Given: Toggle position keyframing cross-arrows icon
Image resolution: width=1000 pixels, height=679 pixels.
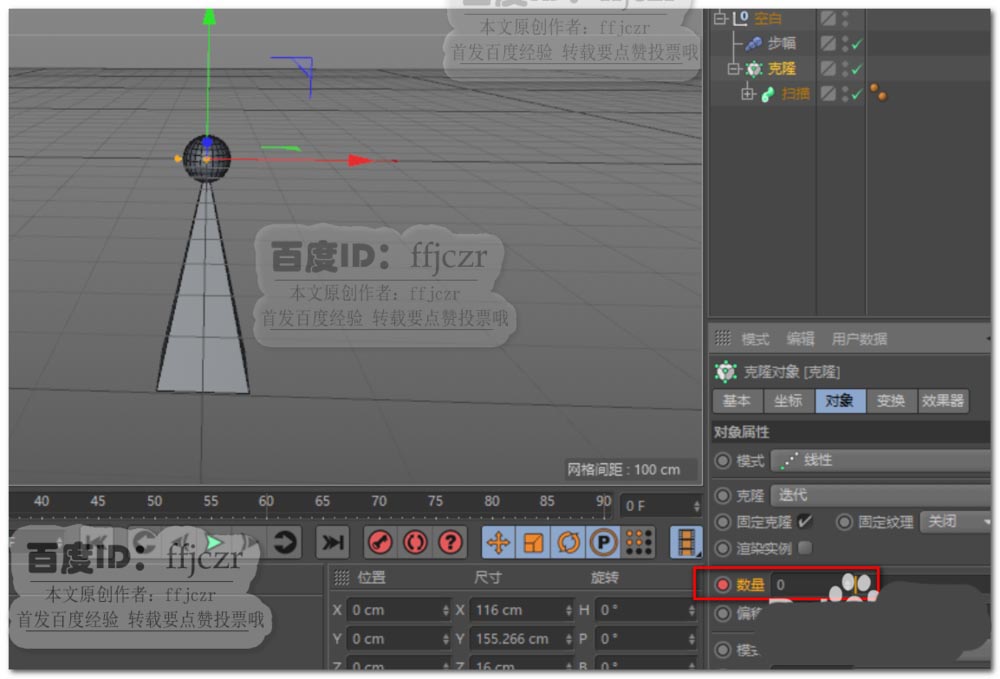Looking at the screenshot, I should click(498, 543).
